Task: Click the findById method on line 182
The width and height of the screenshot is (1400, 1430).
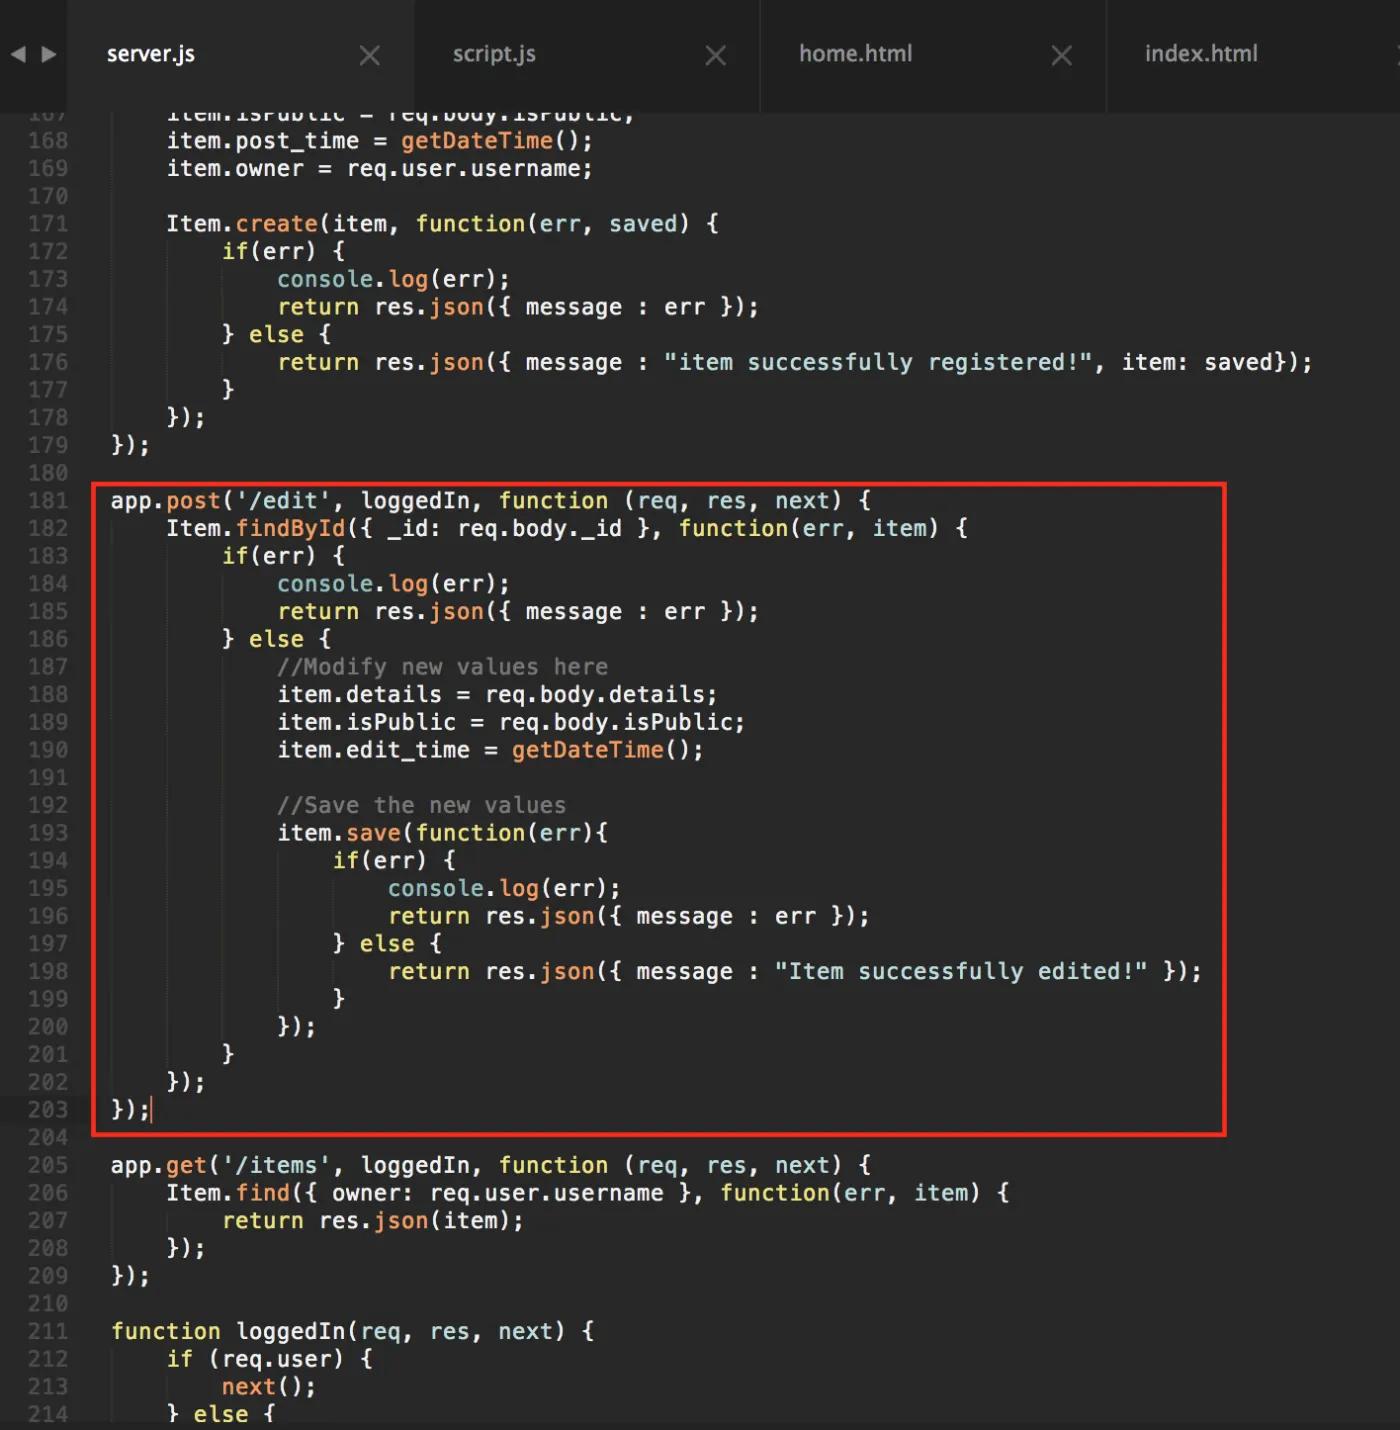Action: pos(290,528)
